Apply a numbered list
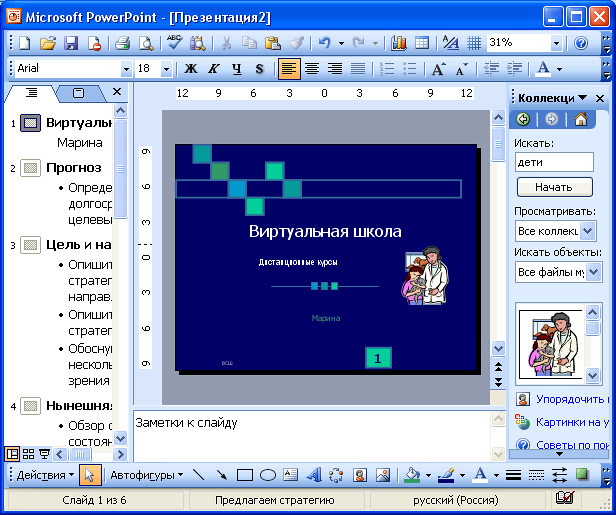616x515 pixels. click(x=387, y=69)
